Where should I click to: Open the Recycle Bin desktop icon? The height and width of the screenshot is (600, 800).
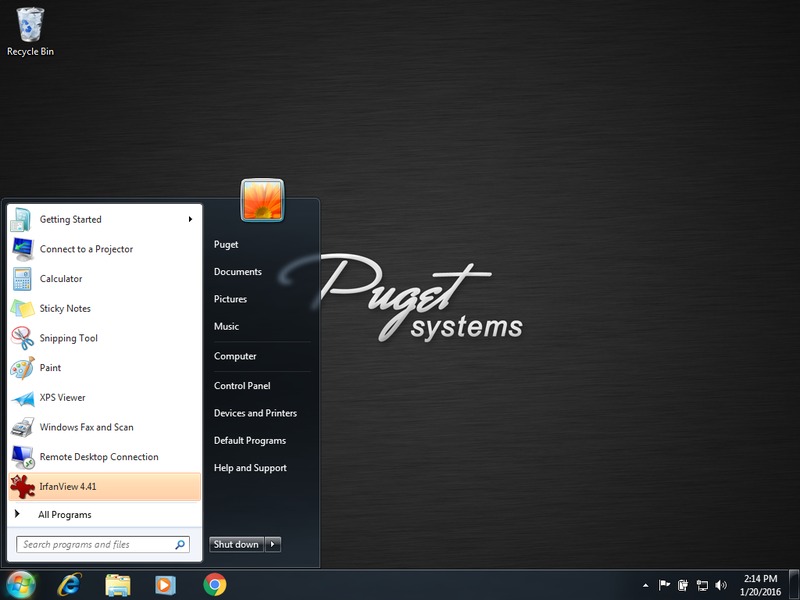click(30, 32)
